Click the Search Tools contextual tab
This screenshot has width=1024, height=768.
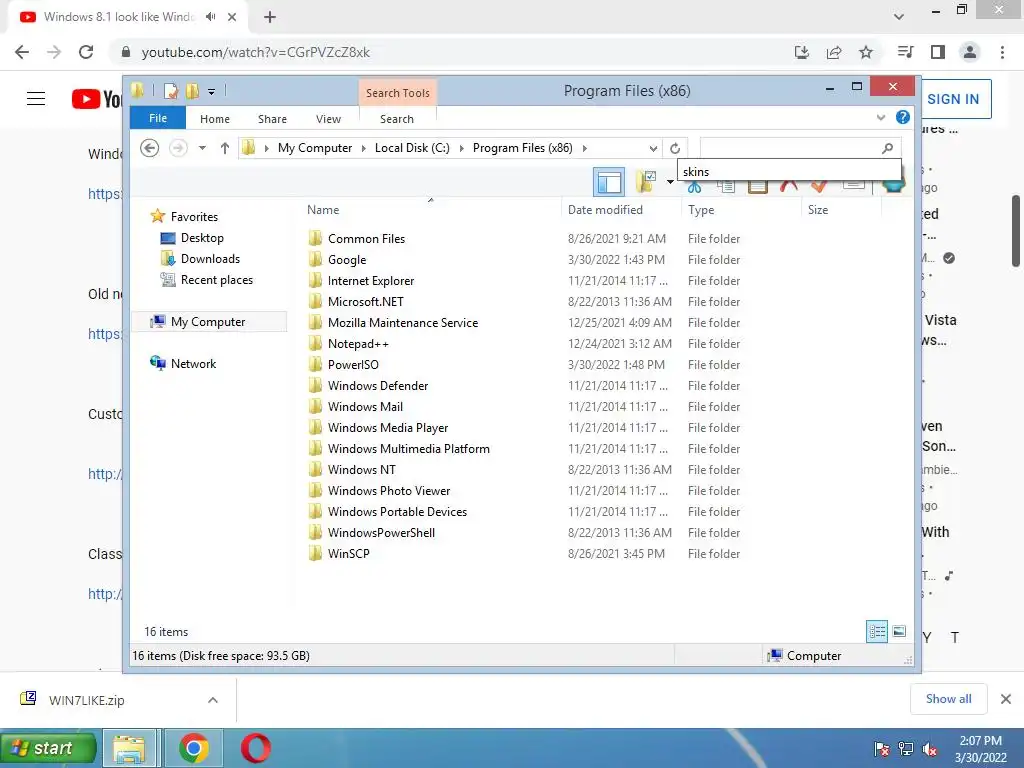[x=398, y=93]
